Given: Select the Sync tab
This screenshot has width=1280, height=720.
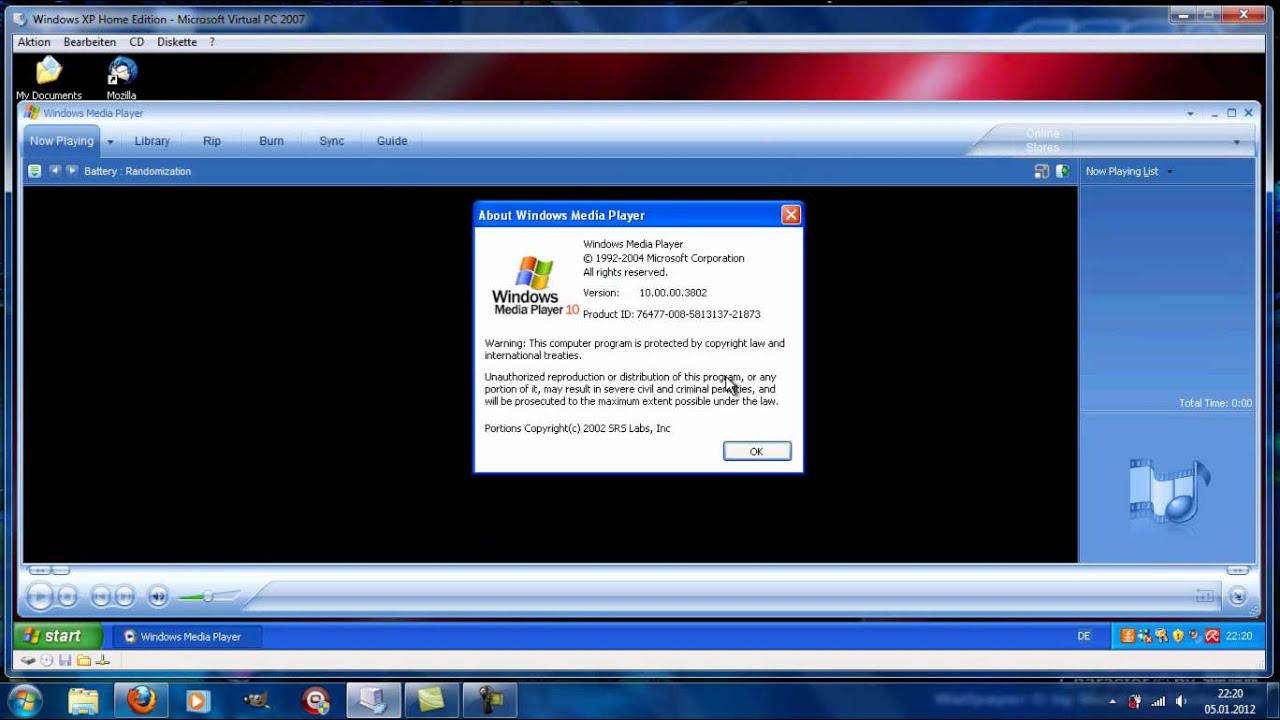Looking at the screenshot, I should (332, 141).
